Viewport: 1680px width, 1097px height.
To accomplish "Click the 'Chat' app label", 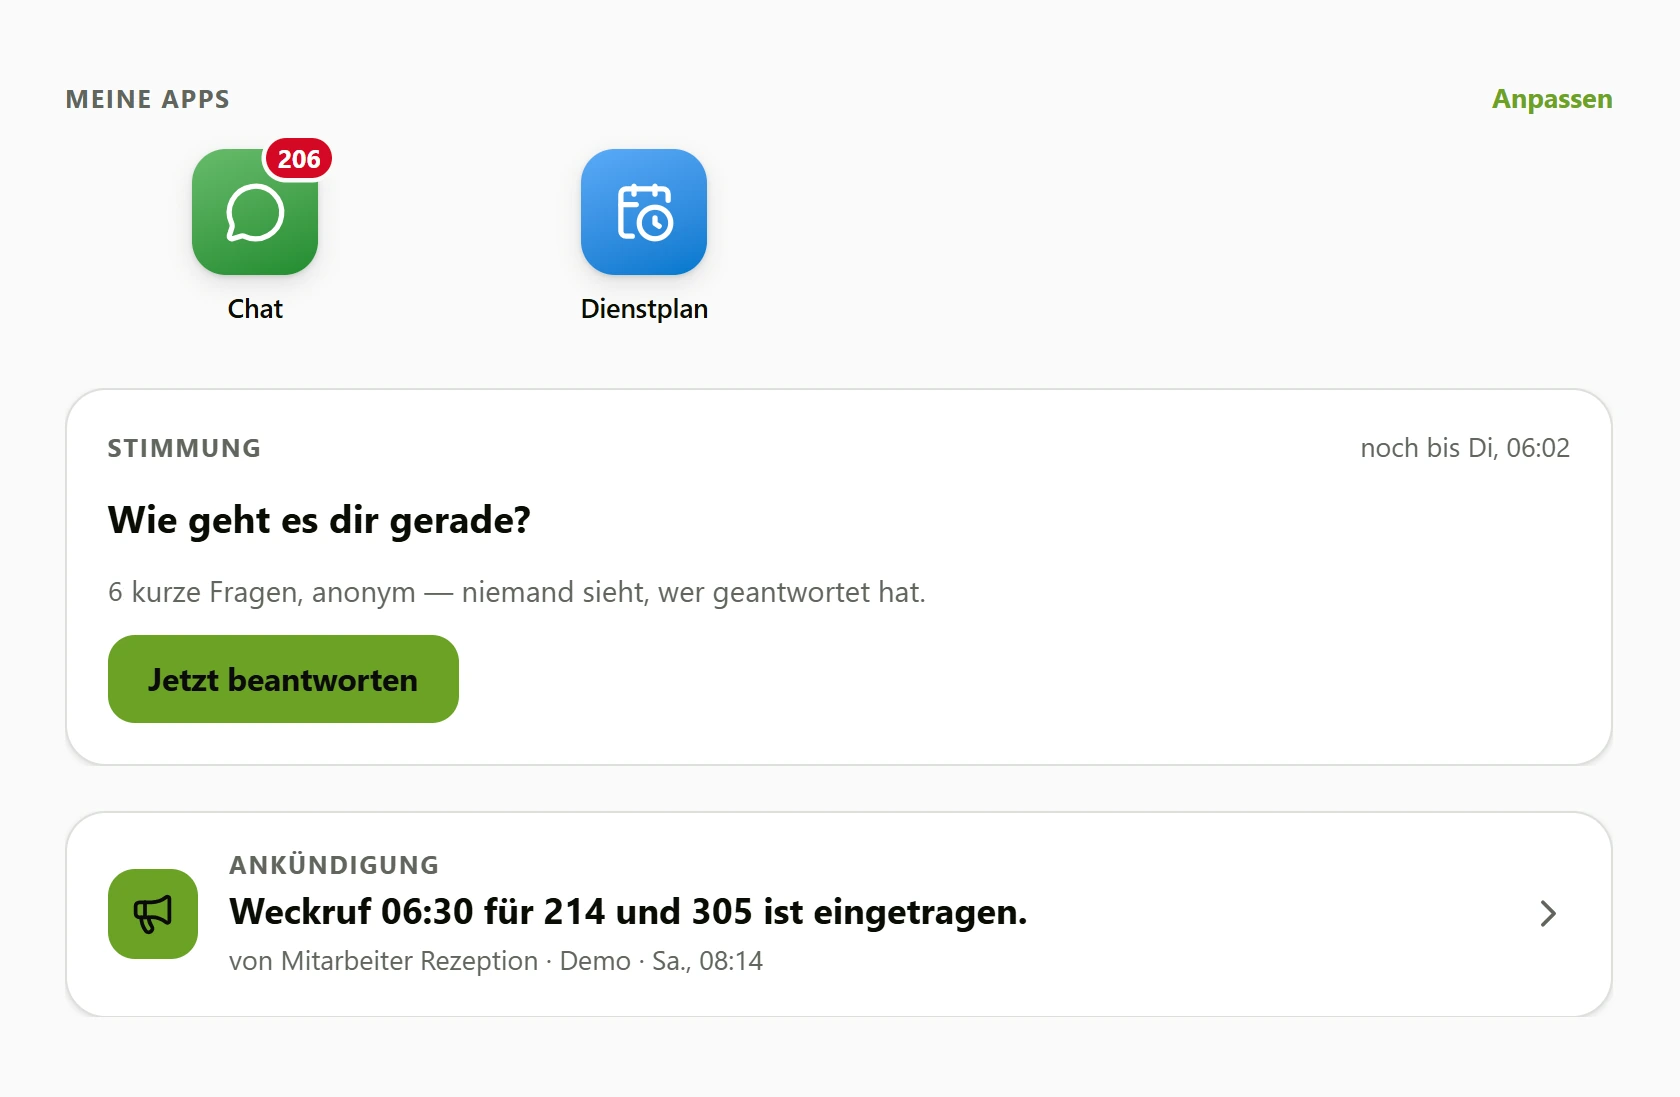I will (x=255, y=309).
